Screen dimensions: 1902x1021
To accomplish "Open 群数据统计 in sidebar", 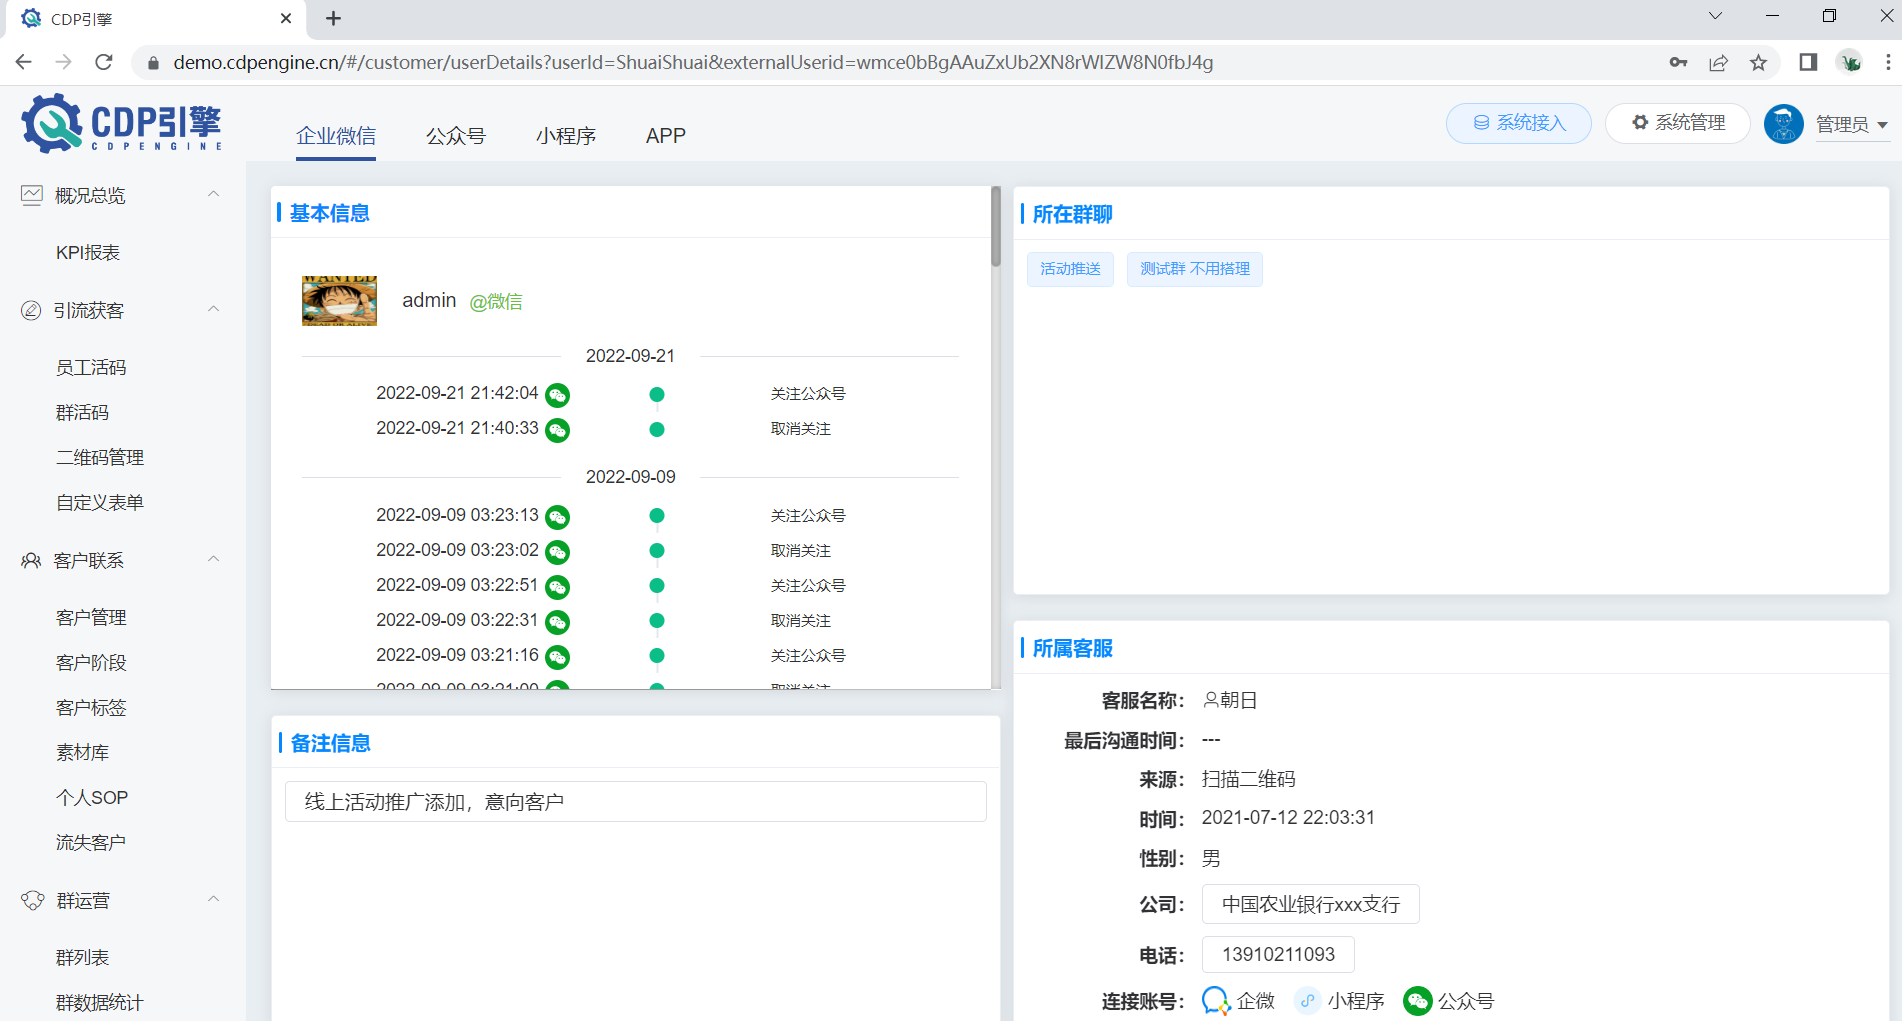I will click(x=100, y=1003).
